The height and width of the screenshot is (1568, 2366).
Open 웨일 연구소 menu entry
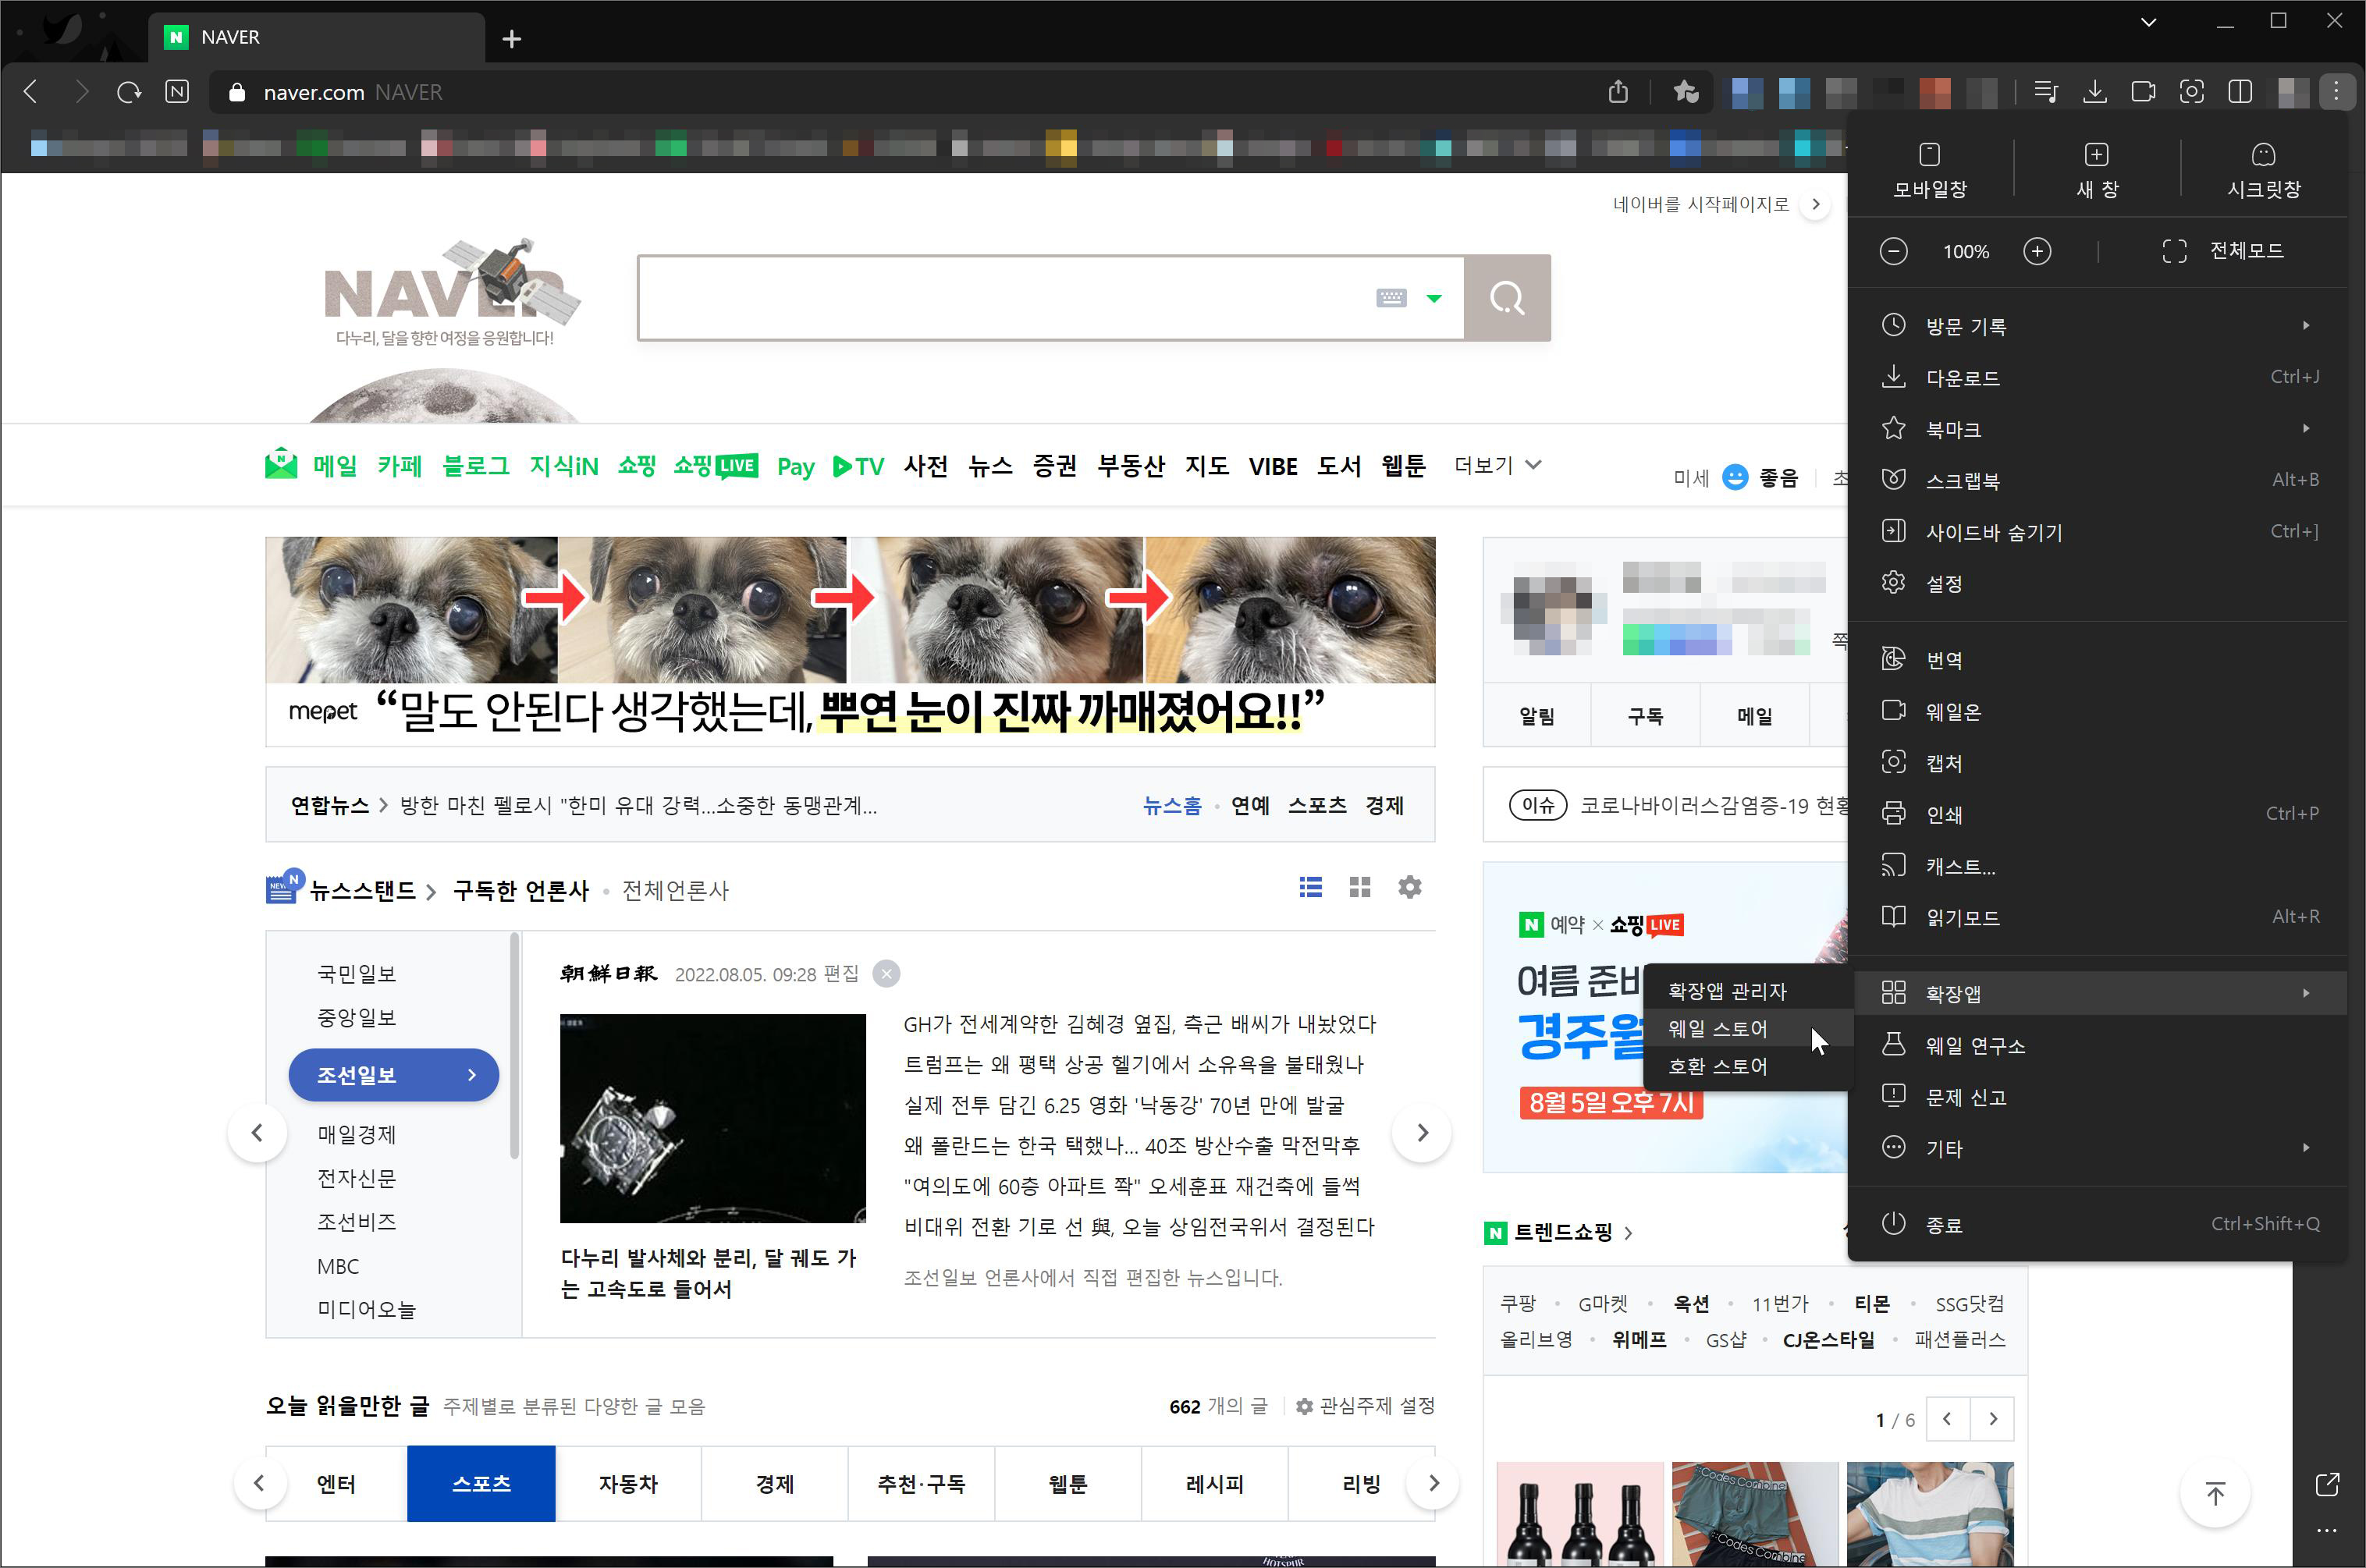click(x=2098, y=1046)
